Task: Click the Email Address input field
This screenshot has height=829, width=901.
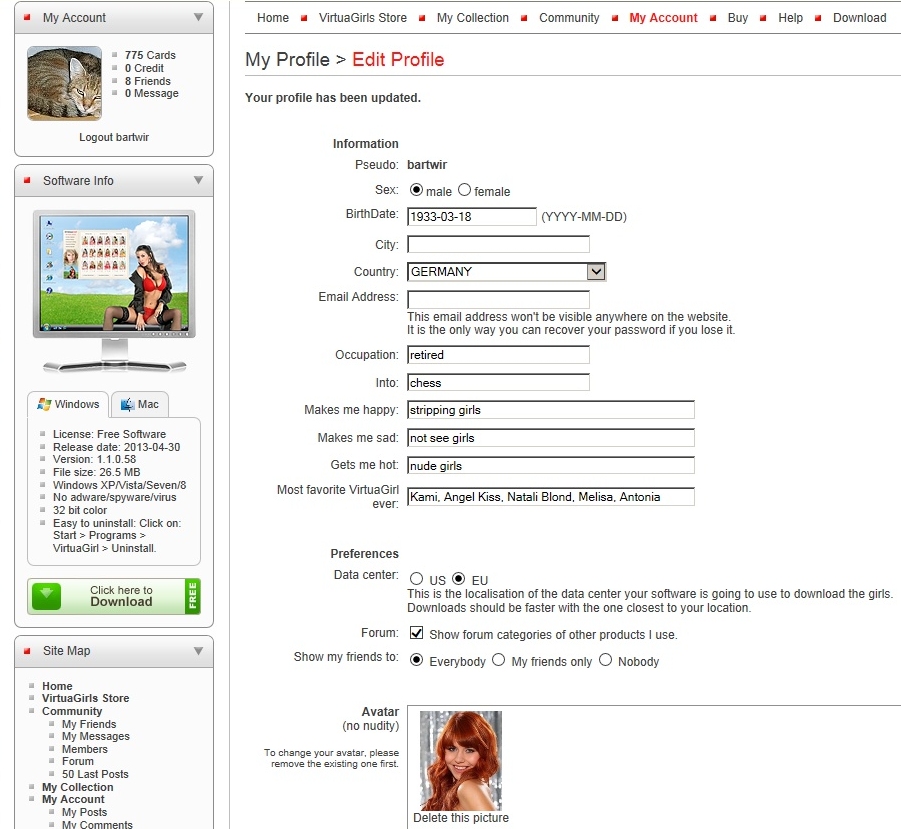Action: click(x=498, y=300)
